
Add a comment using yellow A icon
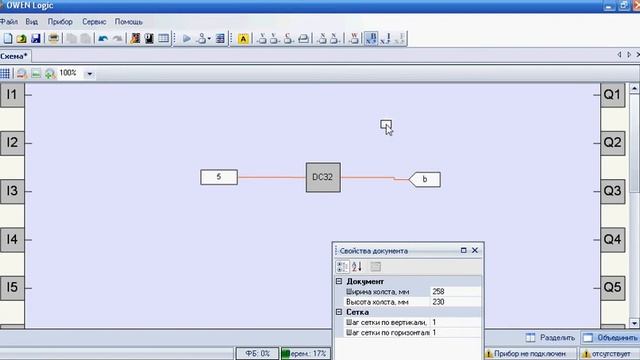pyautogui.click(x=243, y=39)
